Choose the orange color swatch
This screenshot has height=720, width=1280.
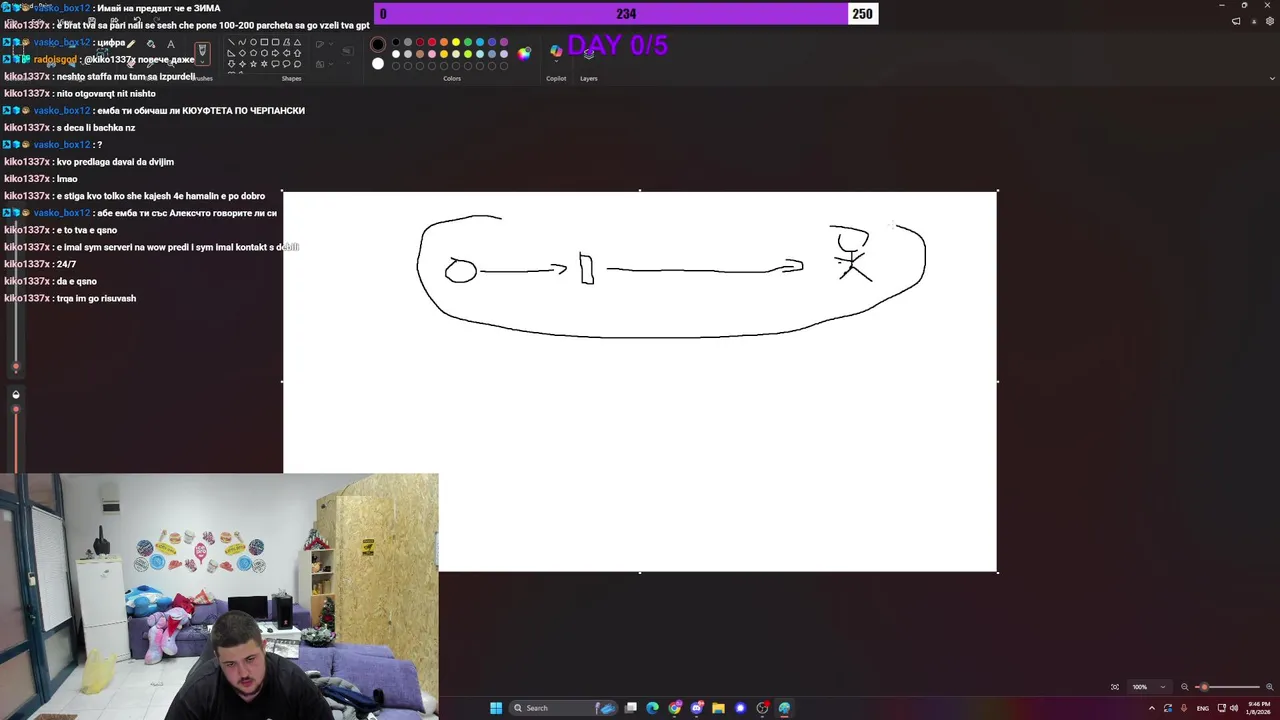click(x=444, y=42)
